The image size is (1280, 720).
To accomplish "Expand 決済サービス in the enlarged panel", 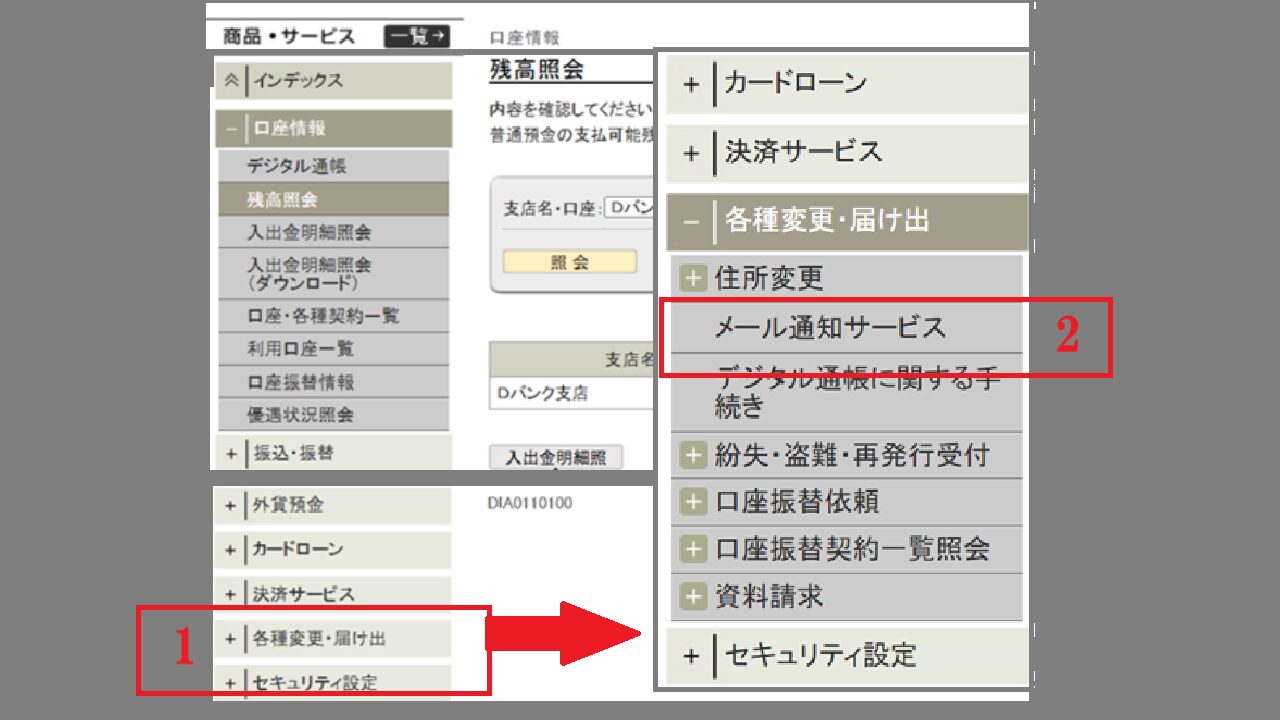I will pos(847,153).
